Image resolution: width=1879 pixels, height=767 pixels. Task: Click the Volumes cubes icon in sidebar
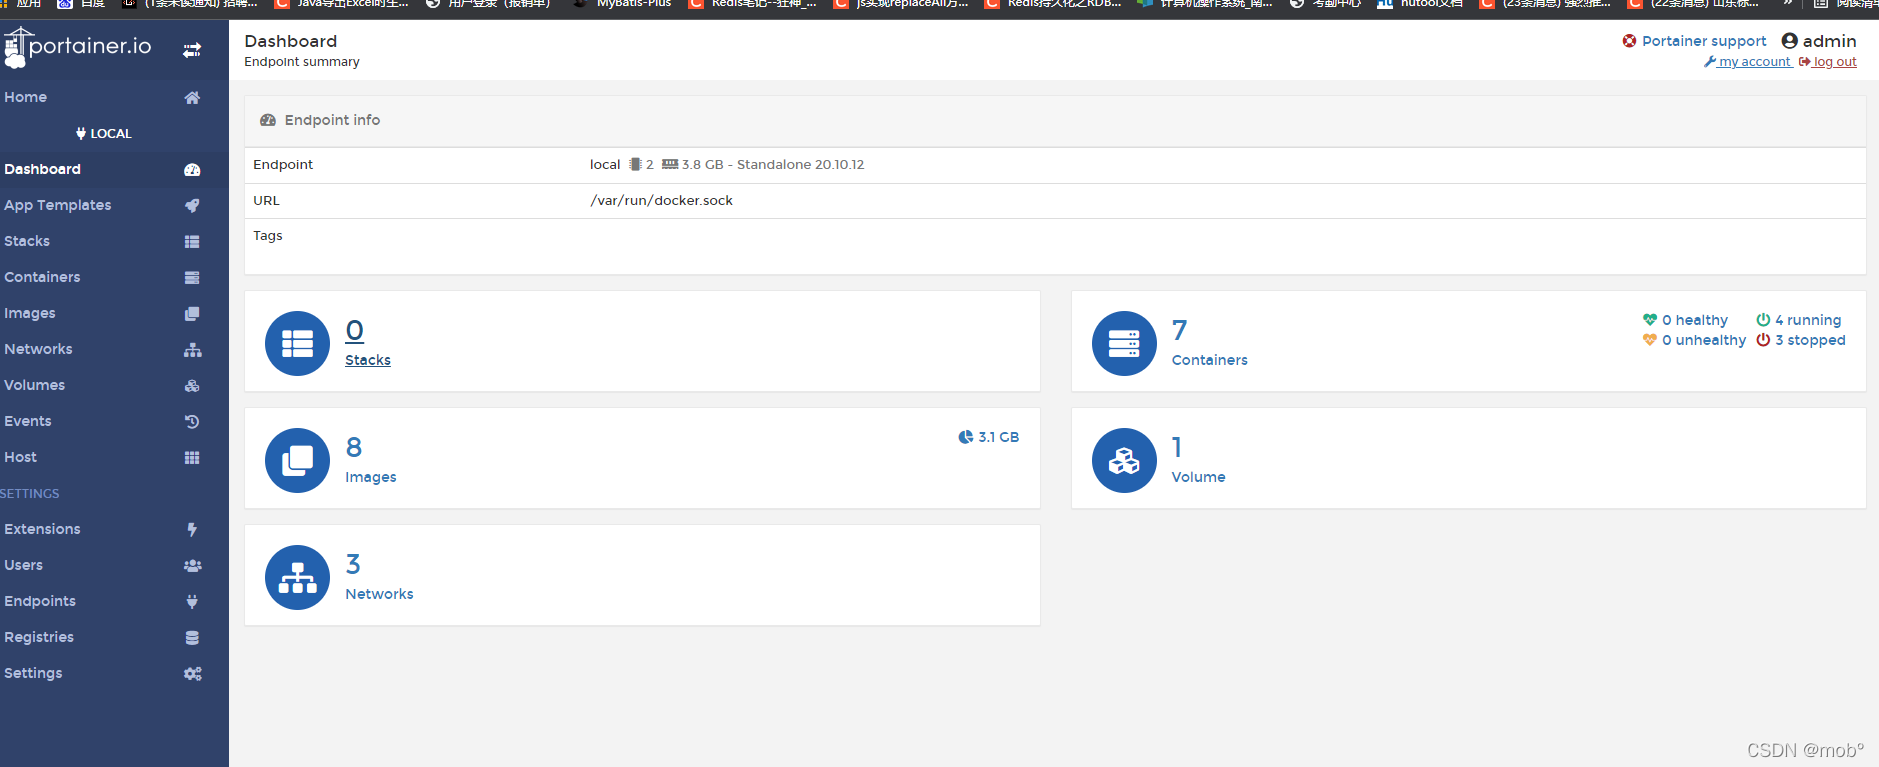[192, 385]
